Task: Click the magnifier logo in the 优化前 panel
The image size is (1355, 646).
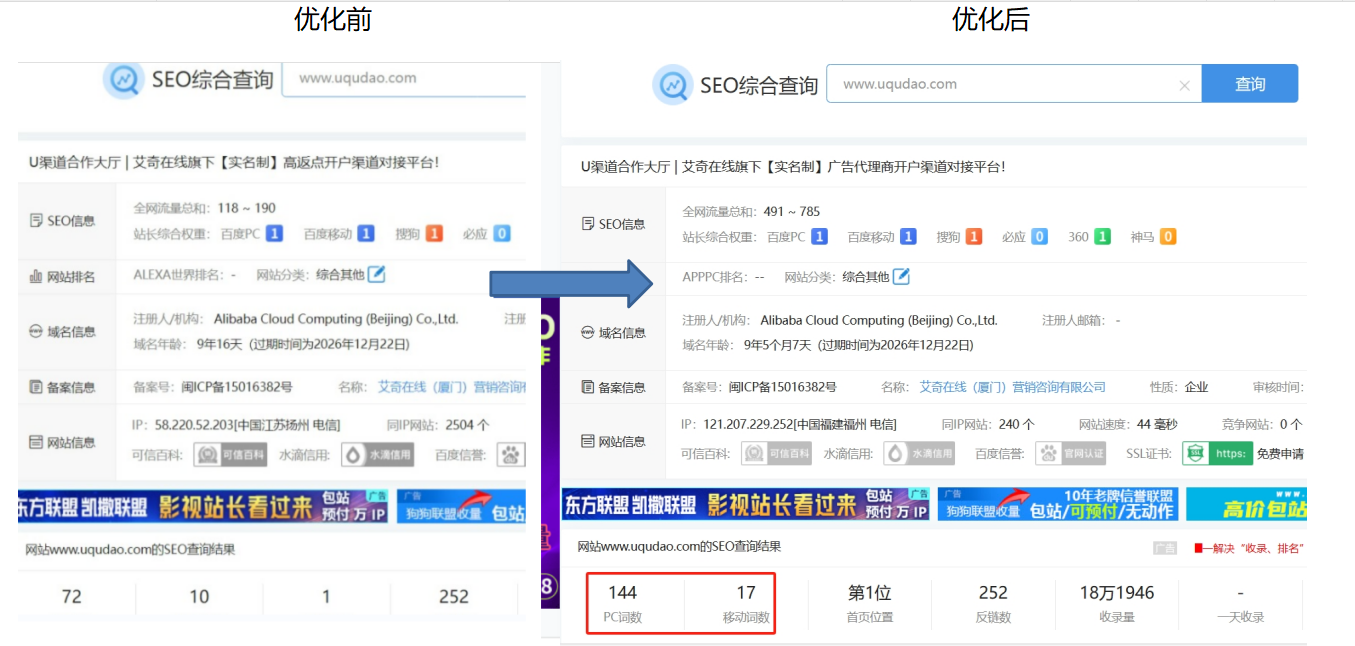Action: click(122, 79)
